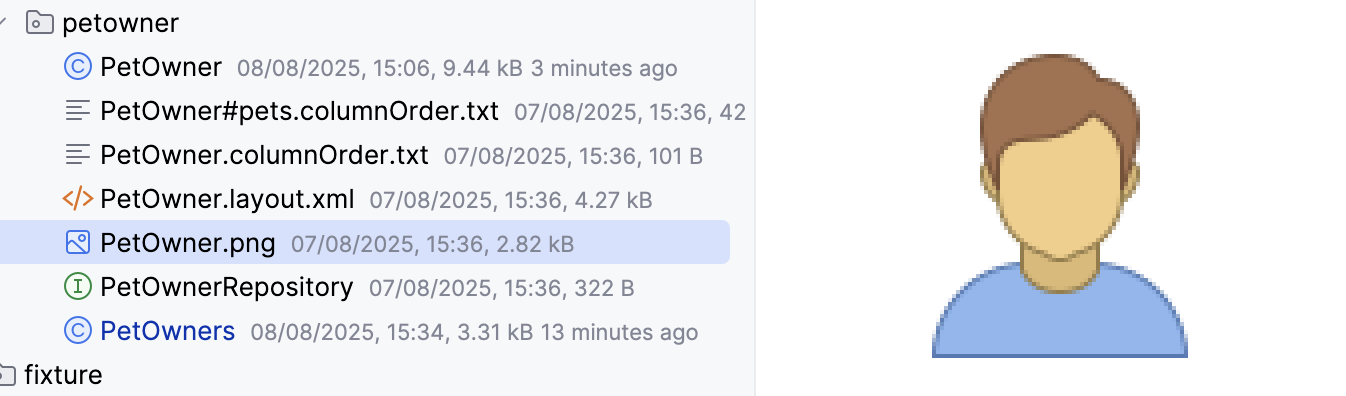This screenshot has height=396, width=1346.
Task: Click the text file icon beside PetOwner.columnOrder.txt
Action: (x=77, y=155)
